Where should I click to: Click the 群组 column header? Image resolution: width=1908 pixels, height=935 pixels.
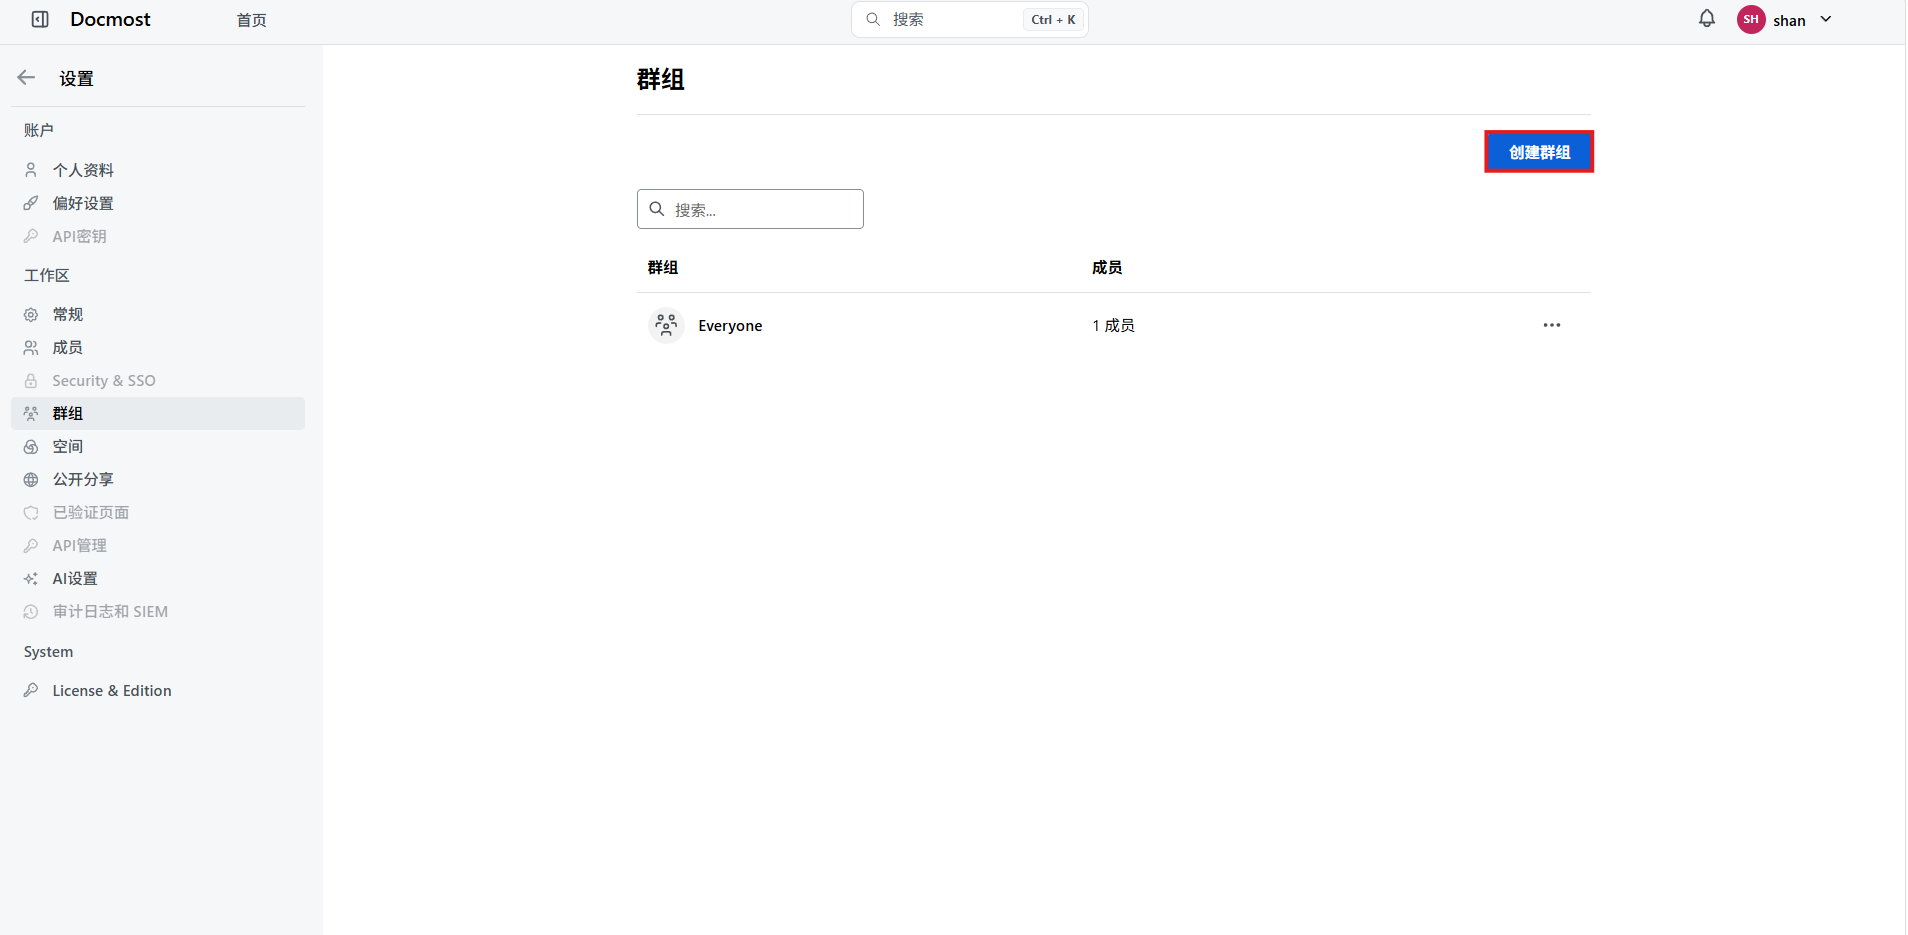663,267
